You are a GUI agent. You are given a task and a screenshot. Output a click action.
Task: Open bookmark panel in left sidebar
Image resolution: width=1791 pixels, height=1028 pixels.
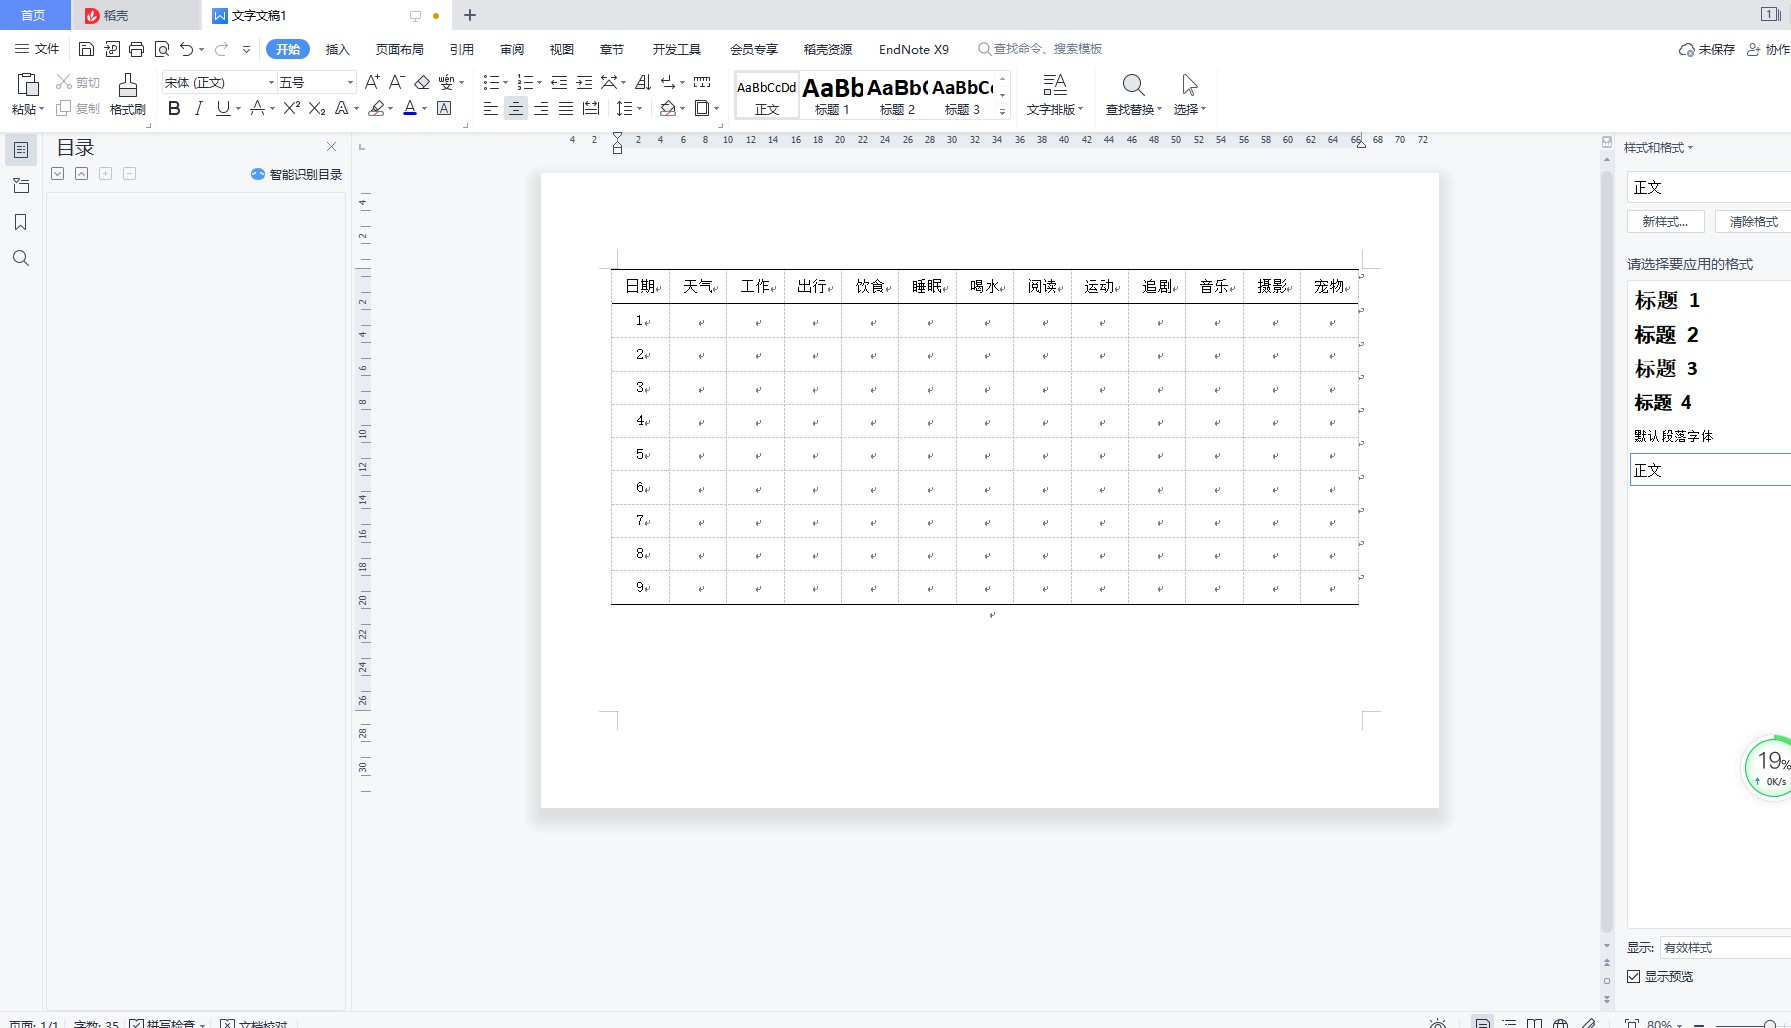tap(20, 222)
